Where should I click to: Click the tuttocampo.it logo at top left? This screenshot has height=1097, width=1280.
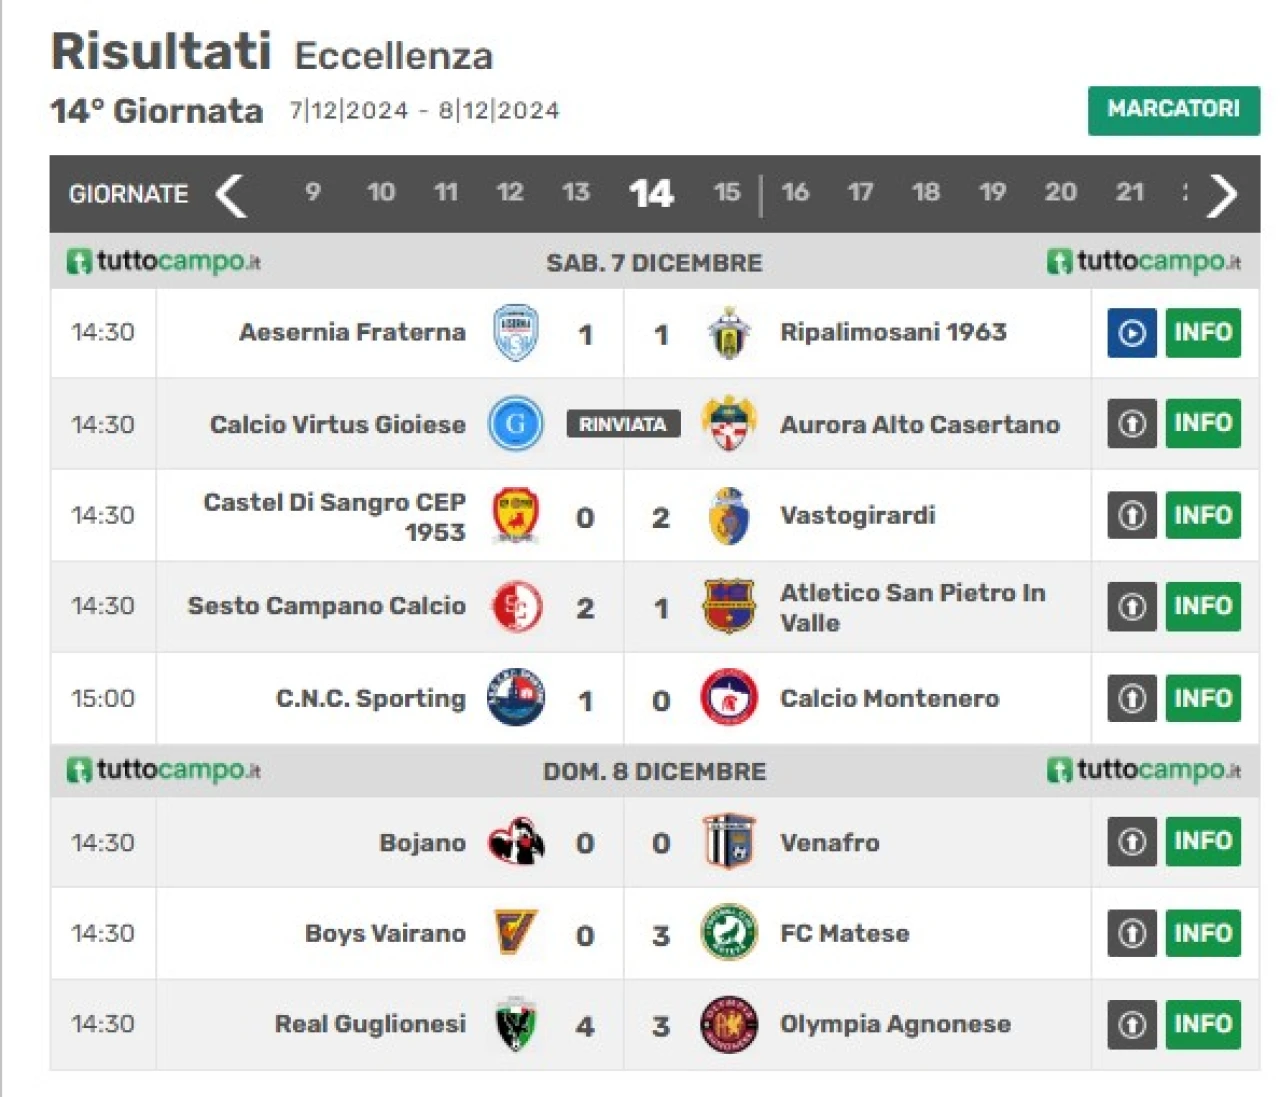(164, 262)
